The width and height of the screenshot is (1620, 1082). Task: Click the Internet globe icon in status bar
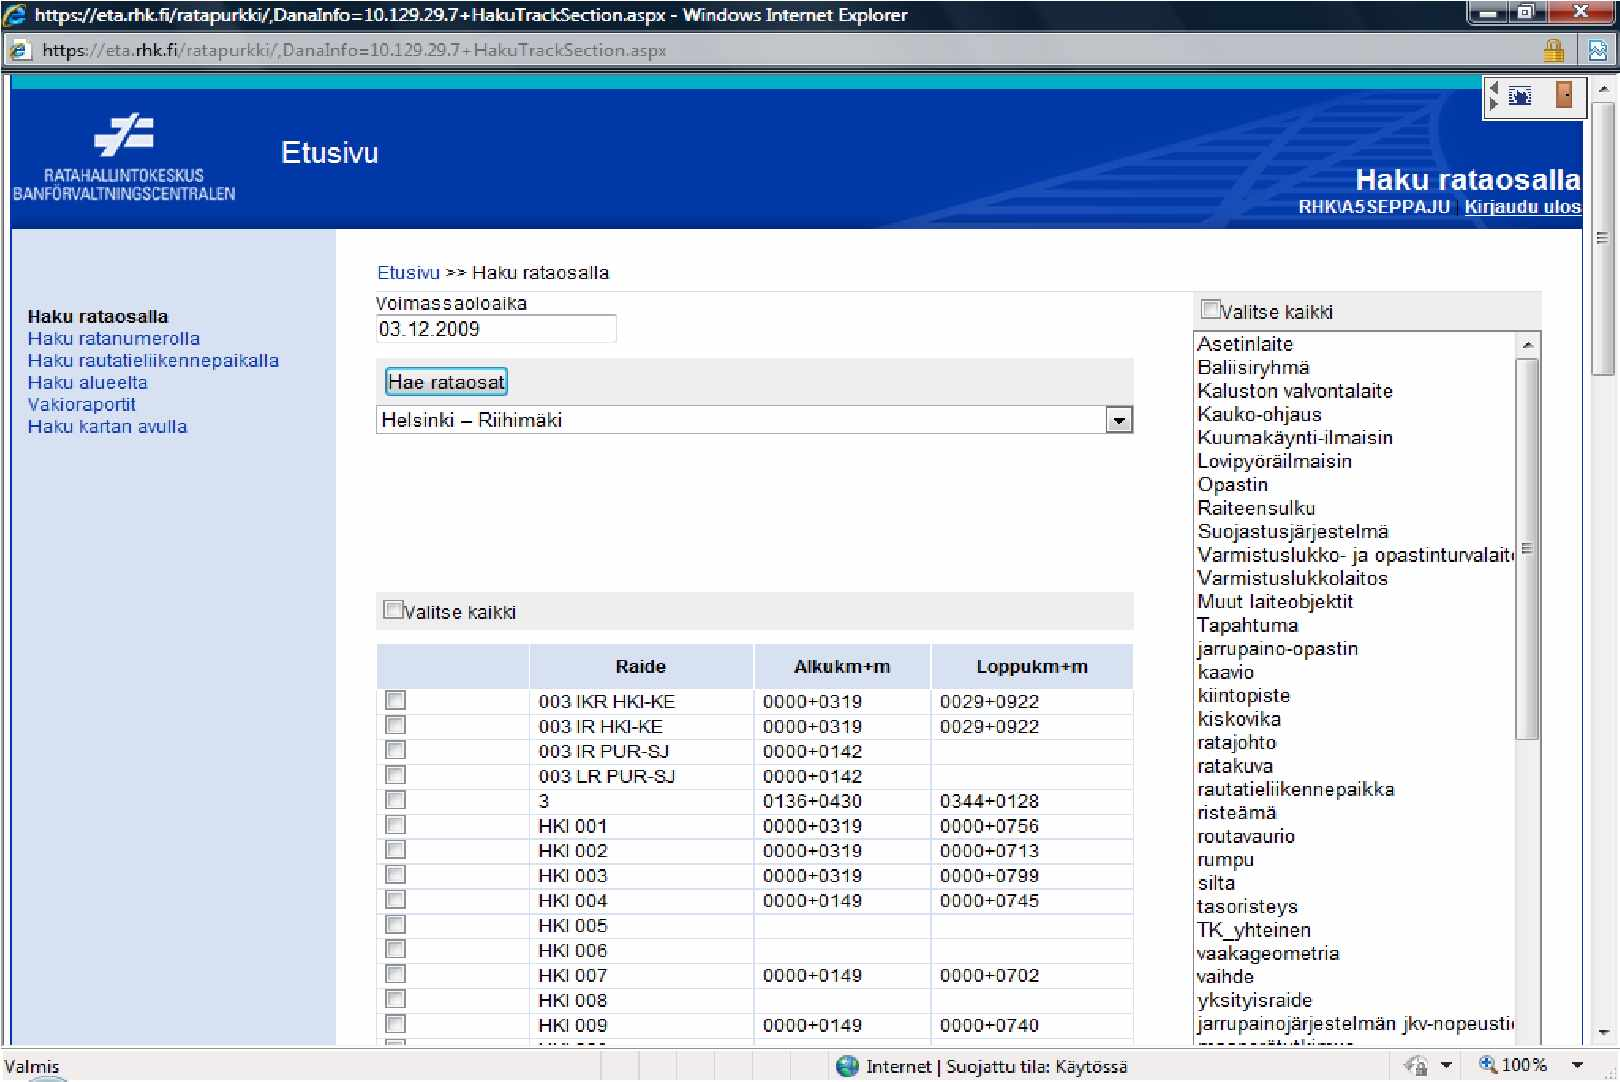(x=848, y=1066)
